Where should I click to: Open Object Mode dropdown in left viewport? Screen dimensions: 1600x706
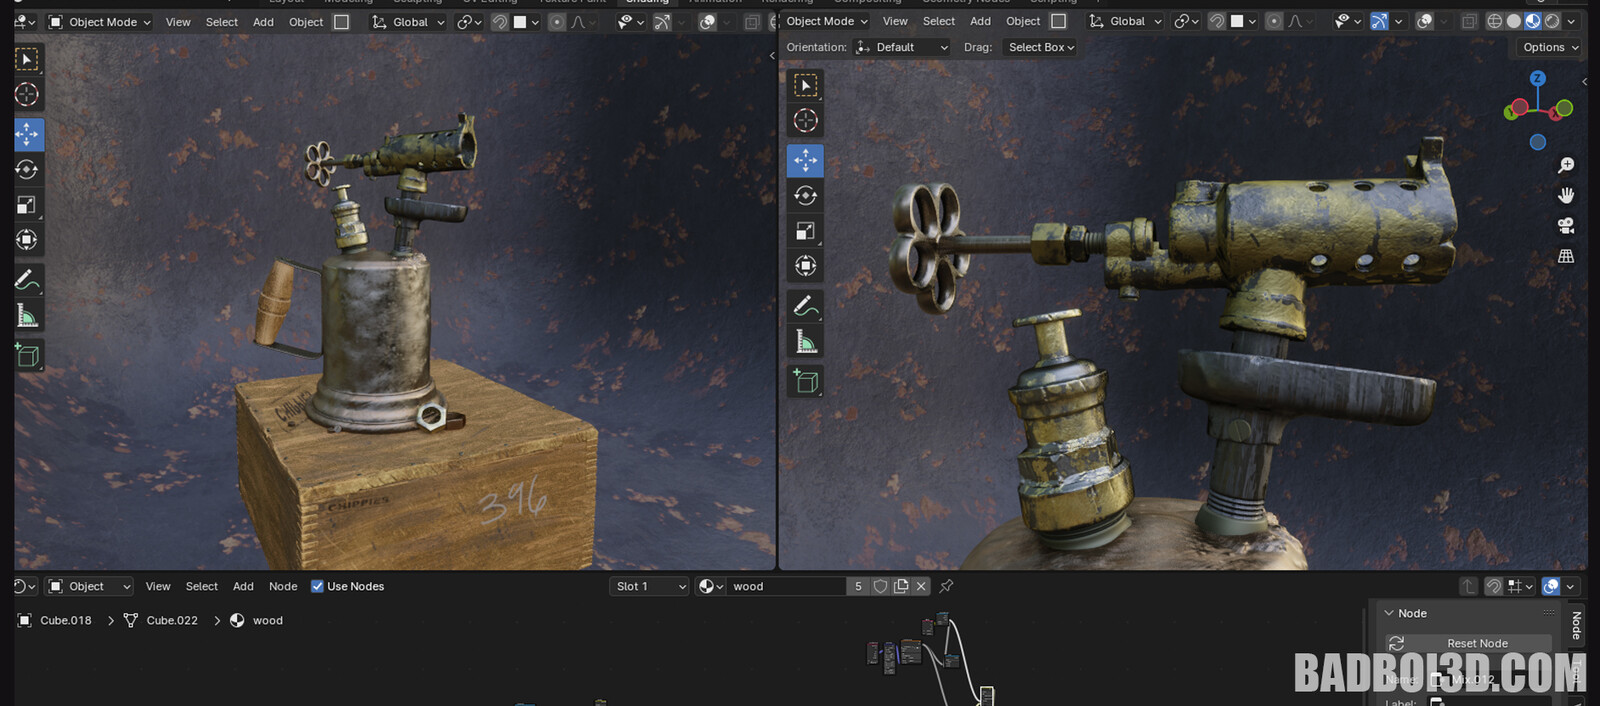click(x=99, y=22)
